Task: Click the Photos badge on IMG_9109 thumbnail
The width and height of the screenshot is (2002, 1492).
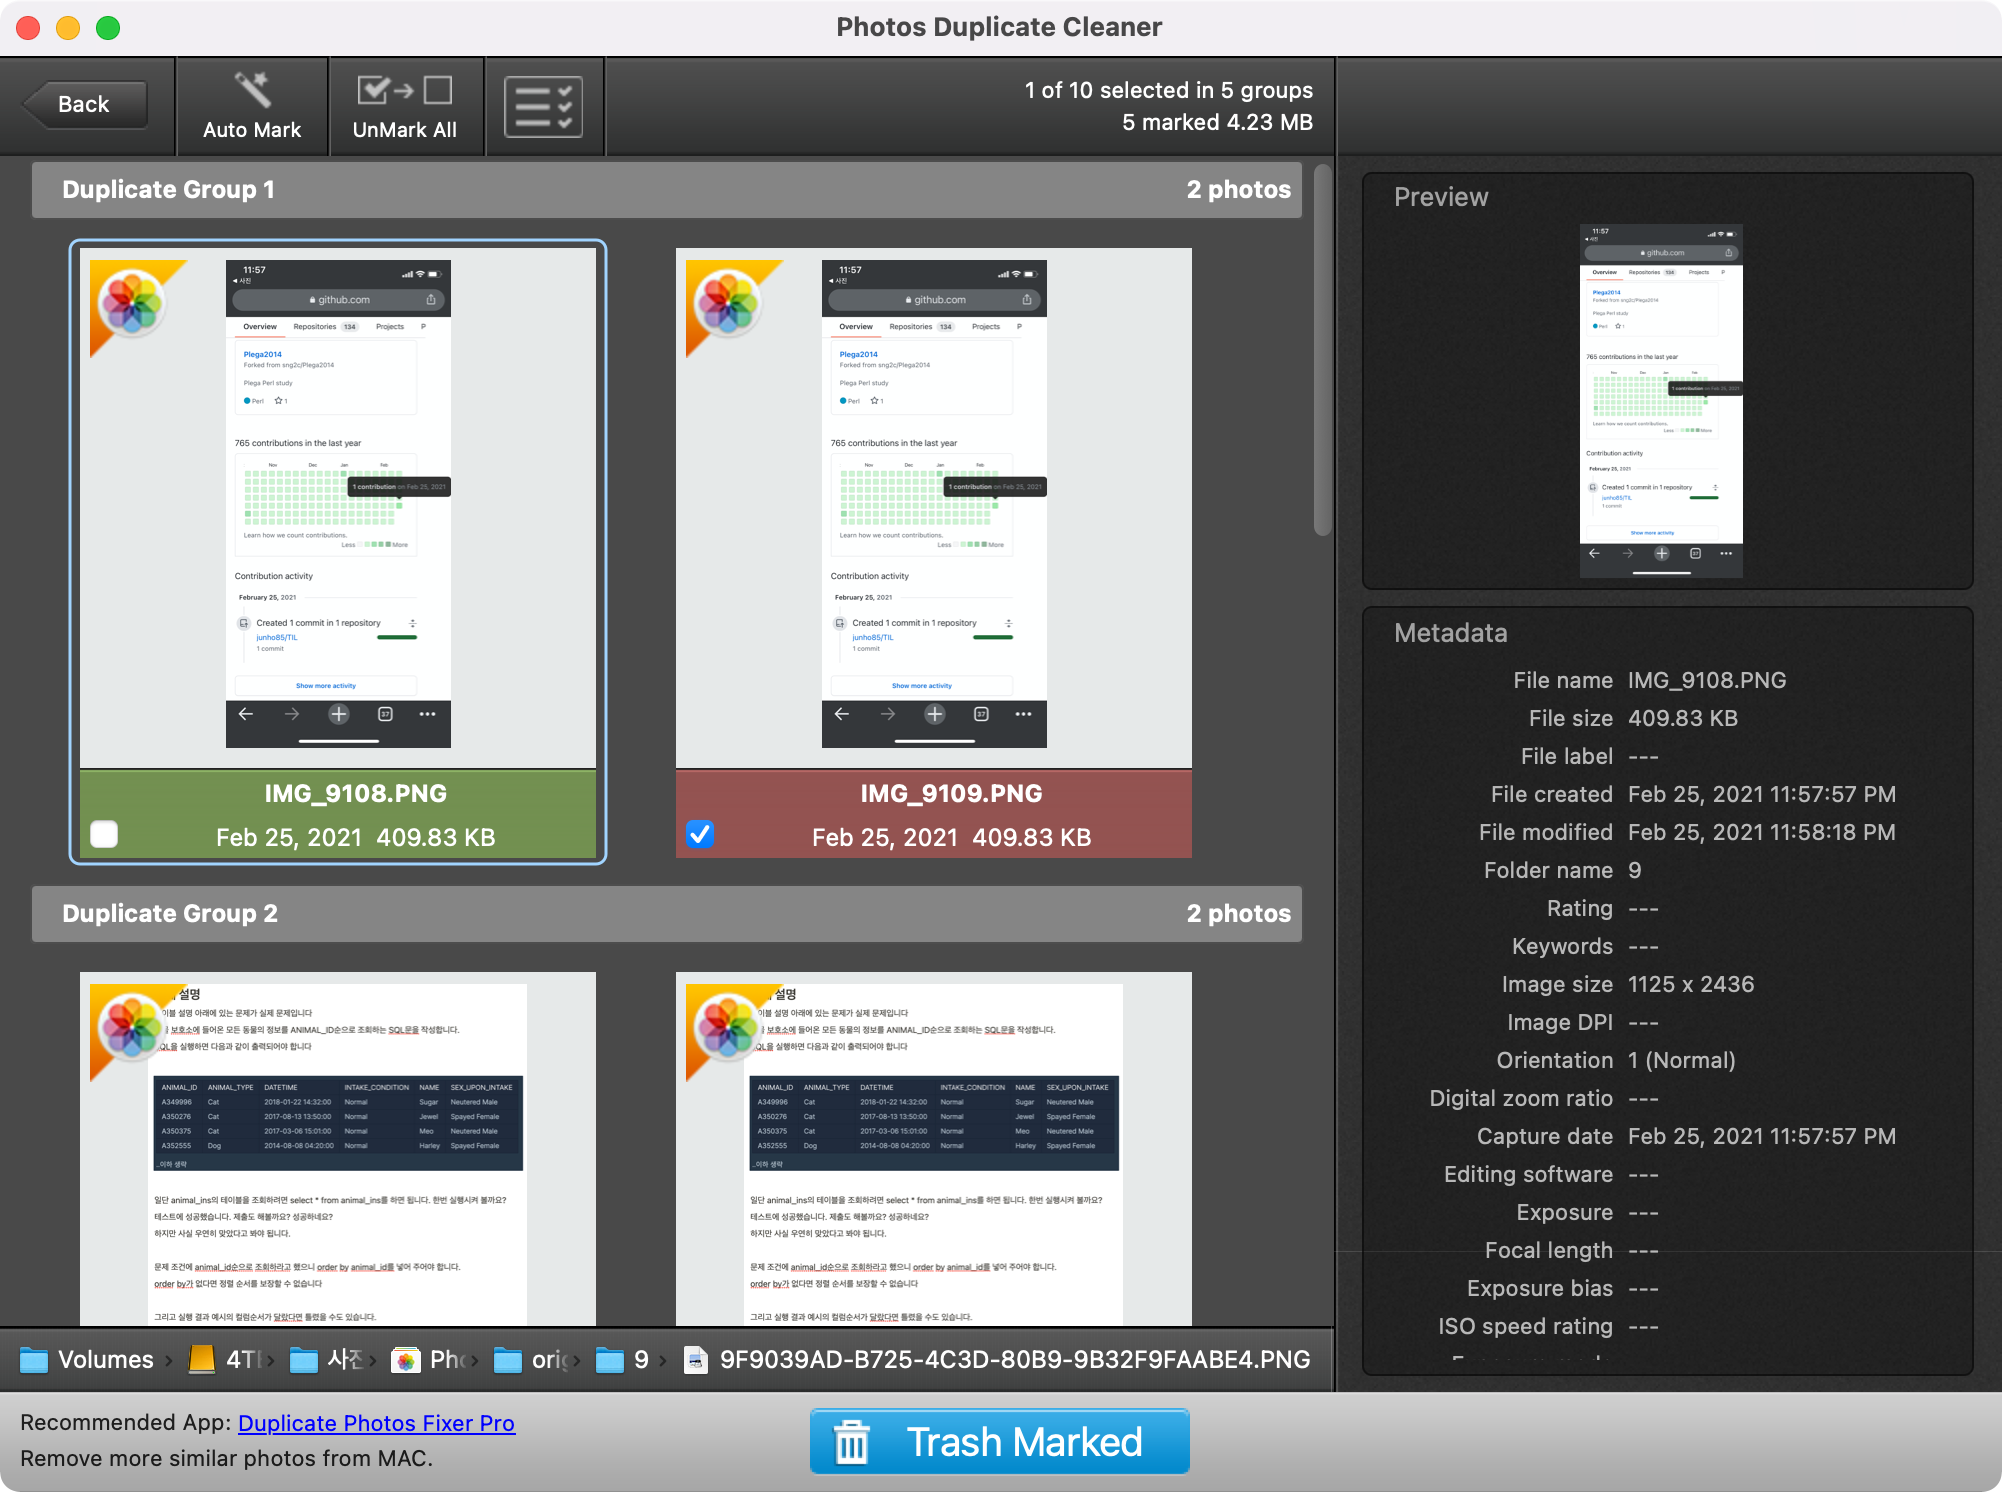Action: (x=727, y=303)
